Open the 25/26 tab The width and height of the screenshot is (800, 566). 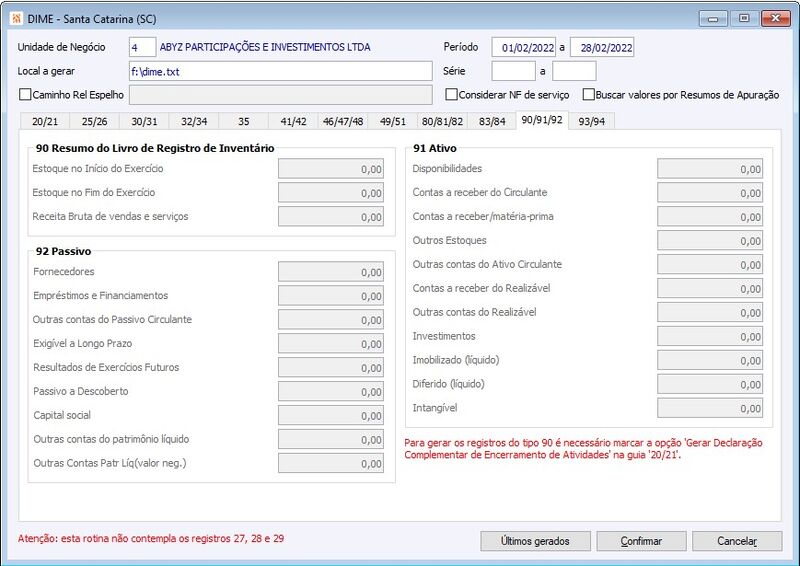pyautogui.click(x=94, y=121)
